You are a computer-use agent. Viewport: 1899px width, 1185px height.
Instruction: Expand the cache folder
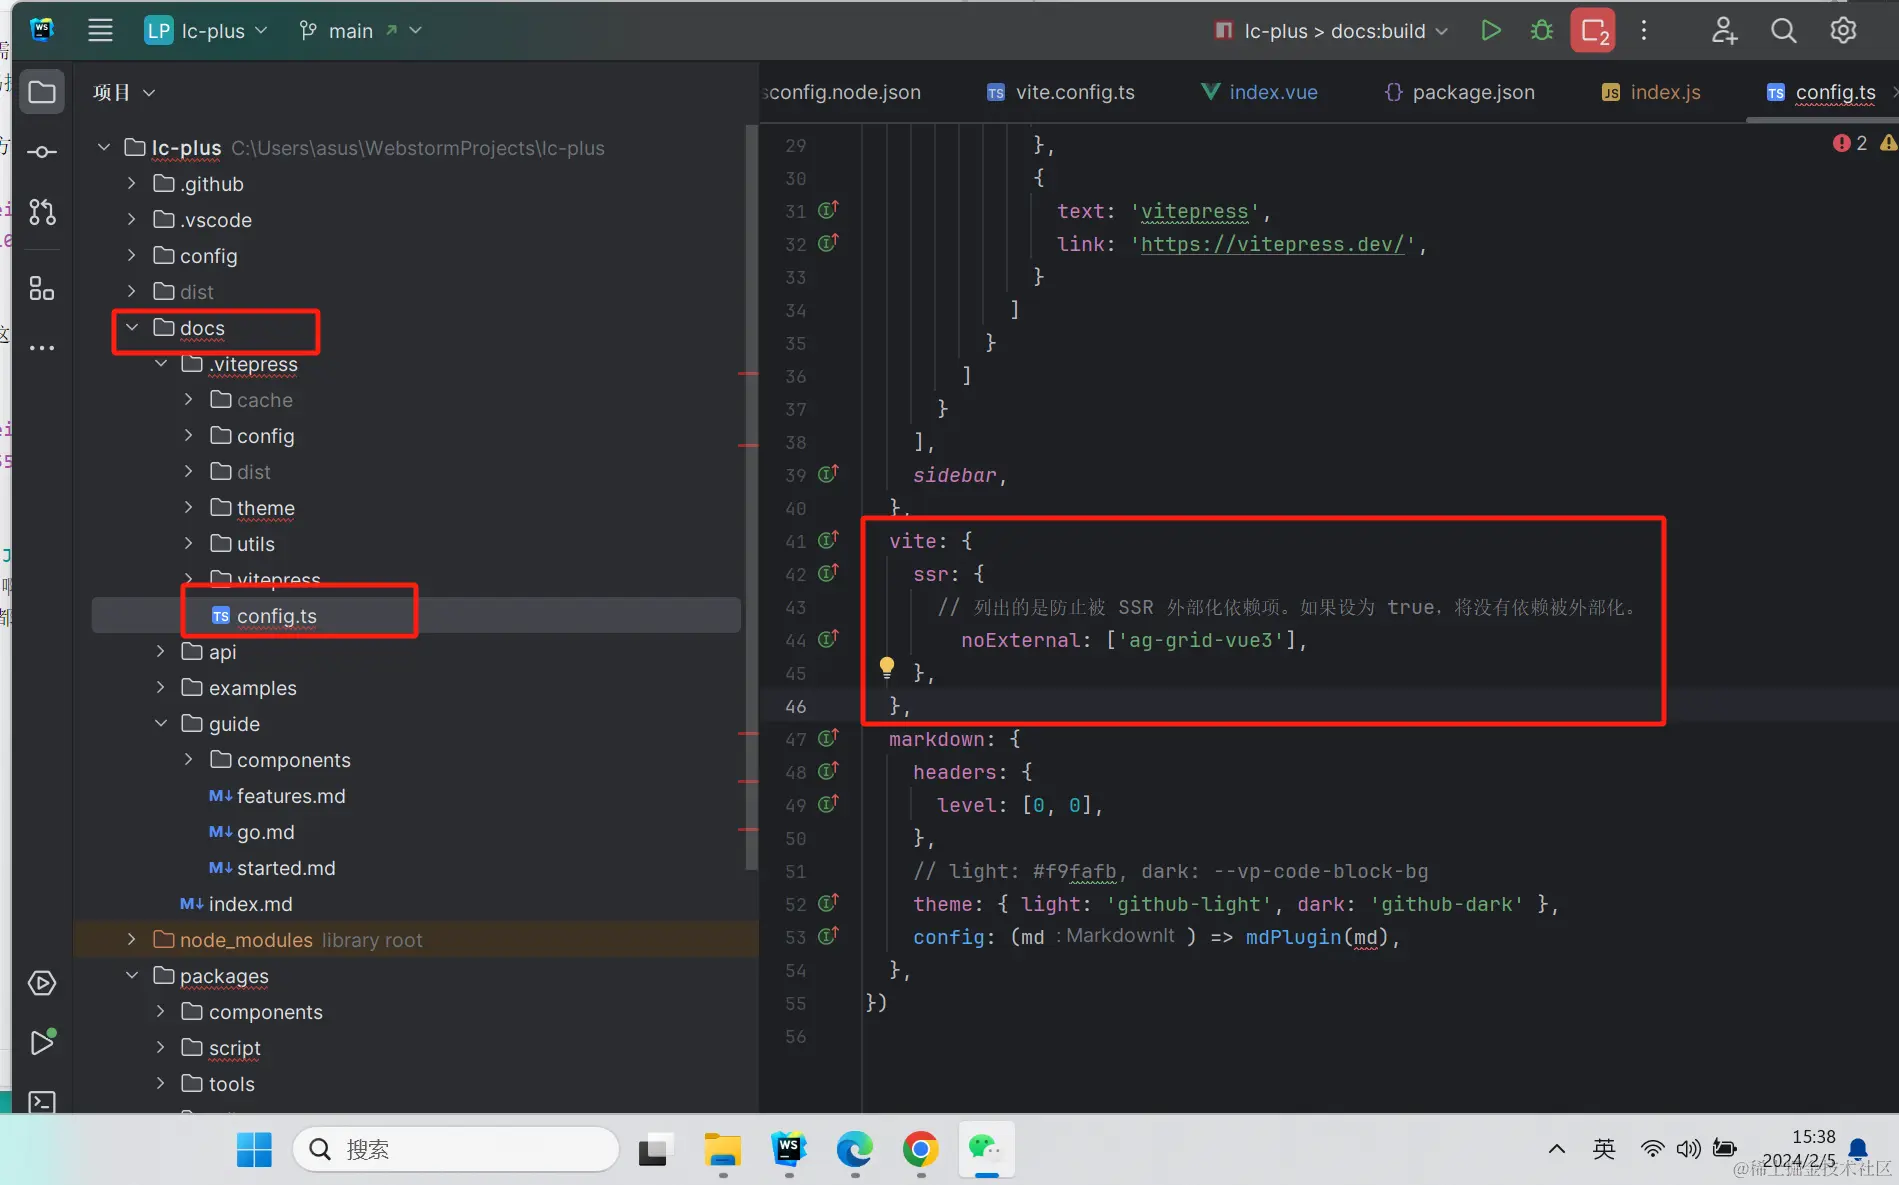point(189,400)
